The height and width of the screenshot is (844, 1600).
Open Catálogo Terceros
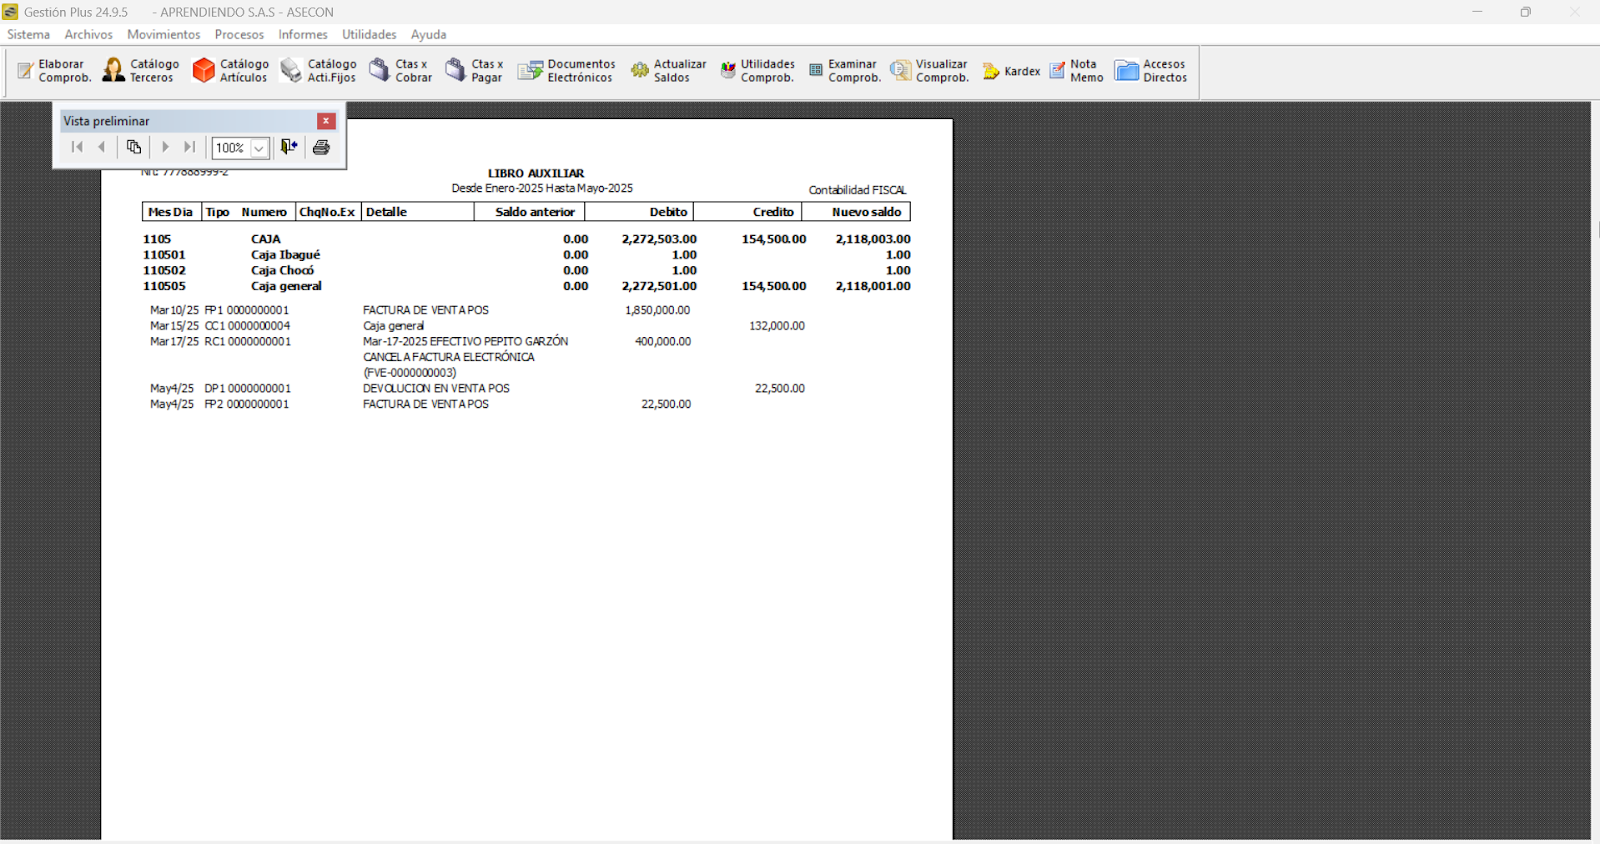click(141, 71)
